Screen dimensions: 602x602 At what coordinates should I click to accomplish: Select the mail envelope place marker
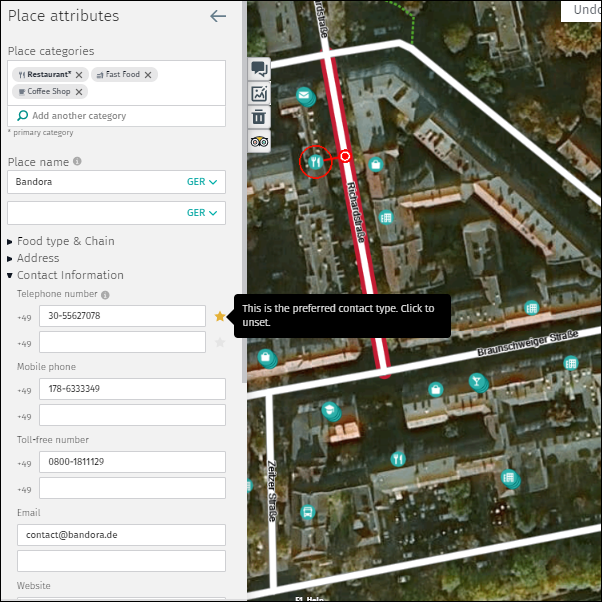coord(305,96)
